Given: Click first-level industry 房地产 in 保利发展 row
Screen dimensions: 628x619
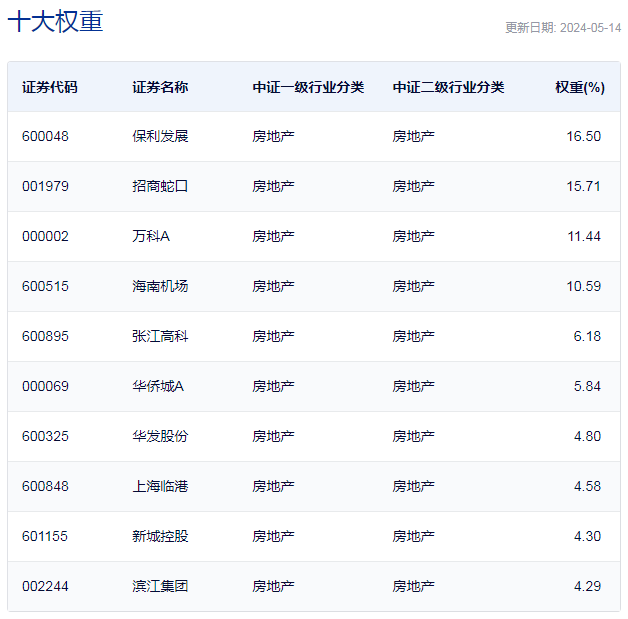Looking at the screenshot, I should [273, 136].
